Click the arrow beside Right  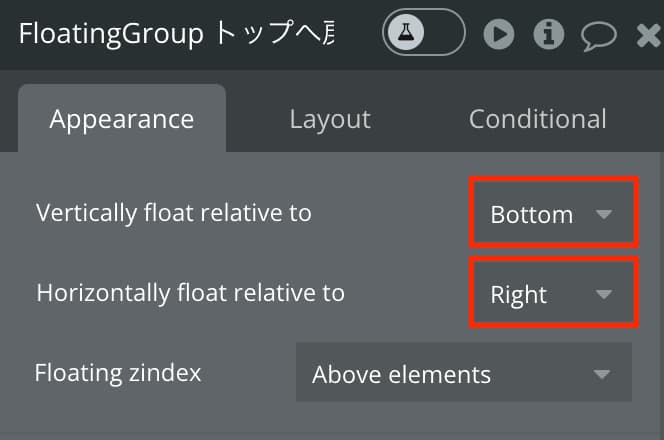603,294
